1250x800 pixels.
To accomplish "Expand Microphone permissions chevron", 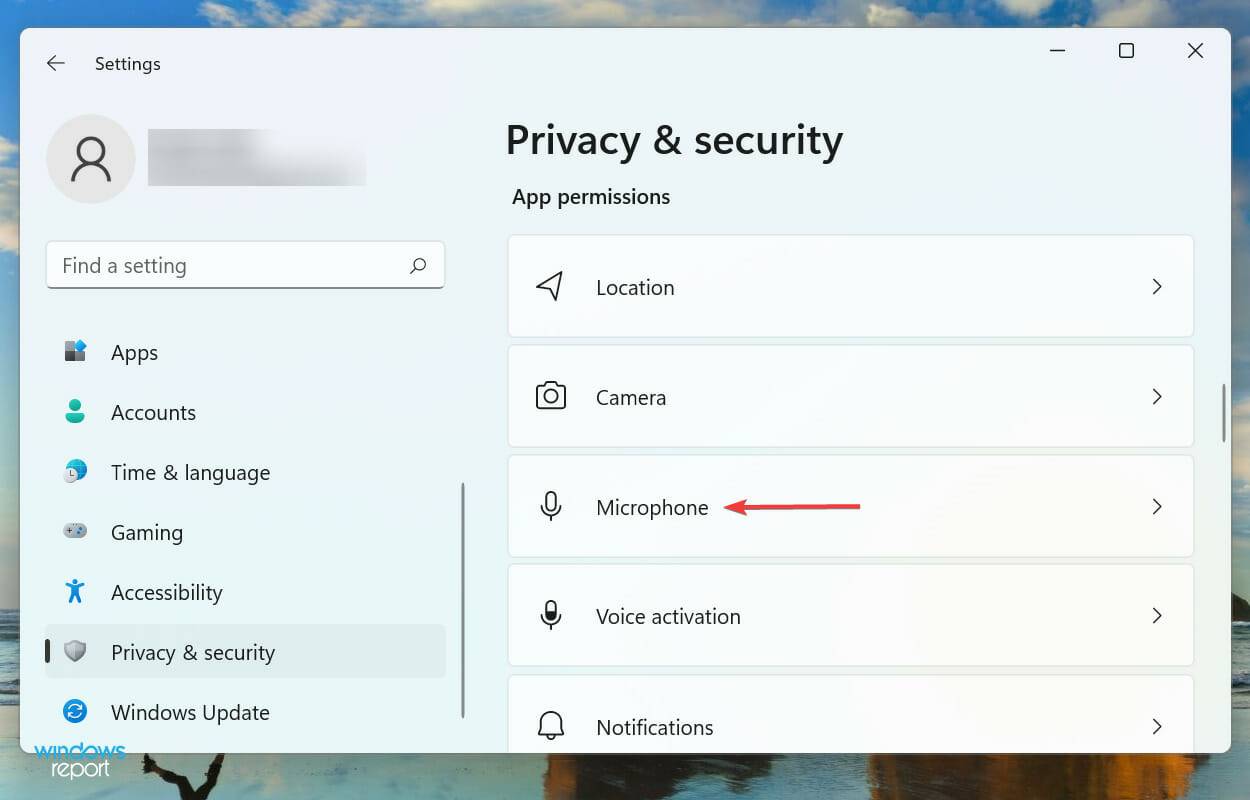I will (x=1157, y=507).
